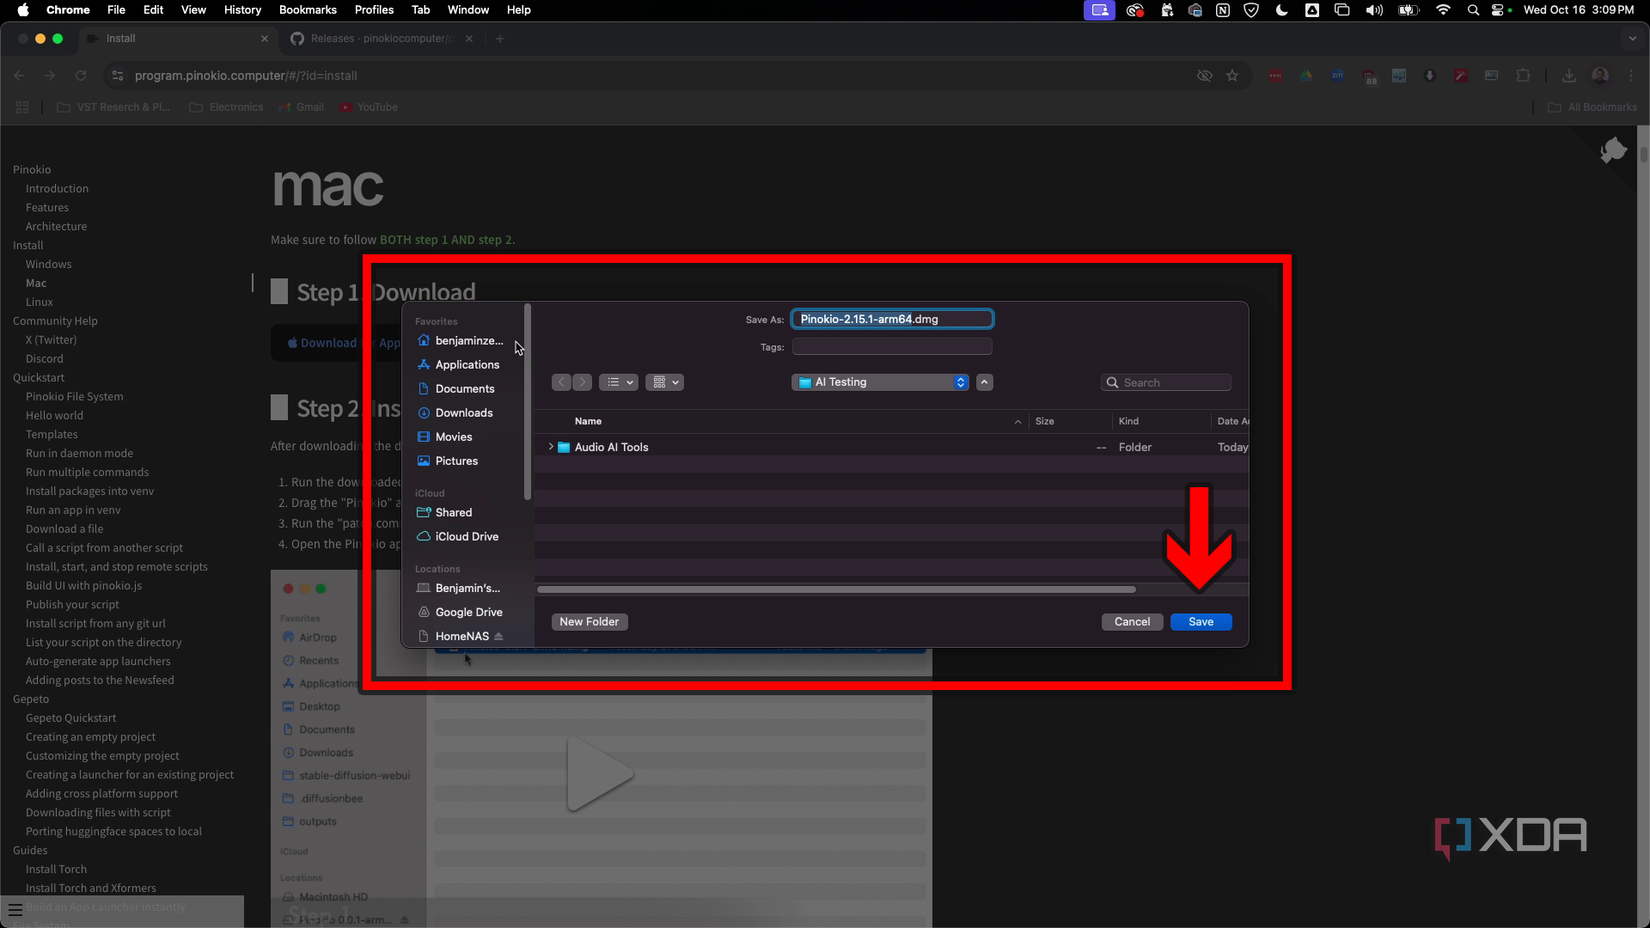Open the Window menu
Image resolution: width=1650 pixels, height=928 pixels.
click(468, 10)
